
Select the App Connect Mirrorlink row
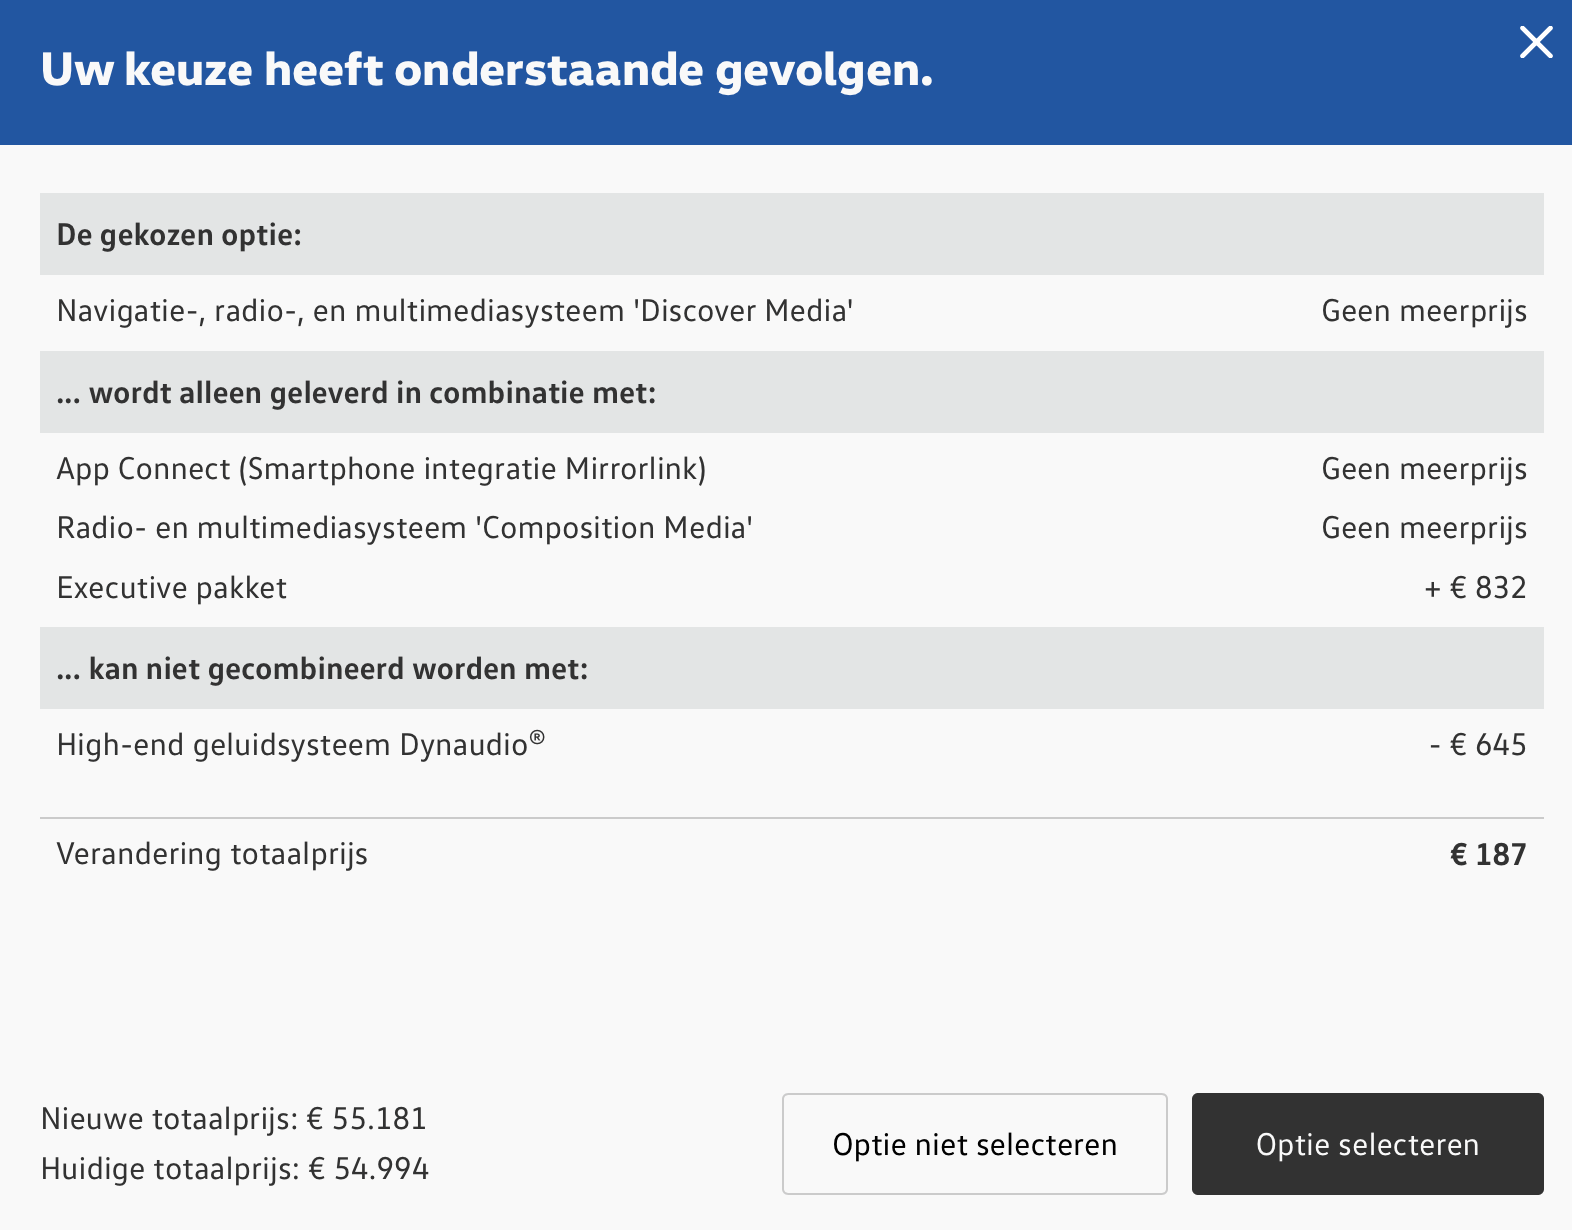[x=382, y=469]
